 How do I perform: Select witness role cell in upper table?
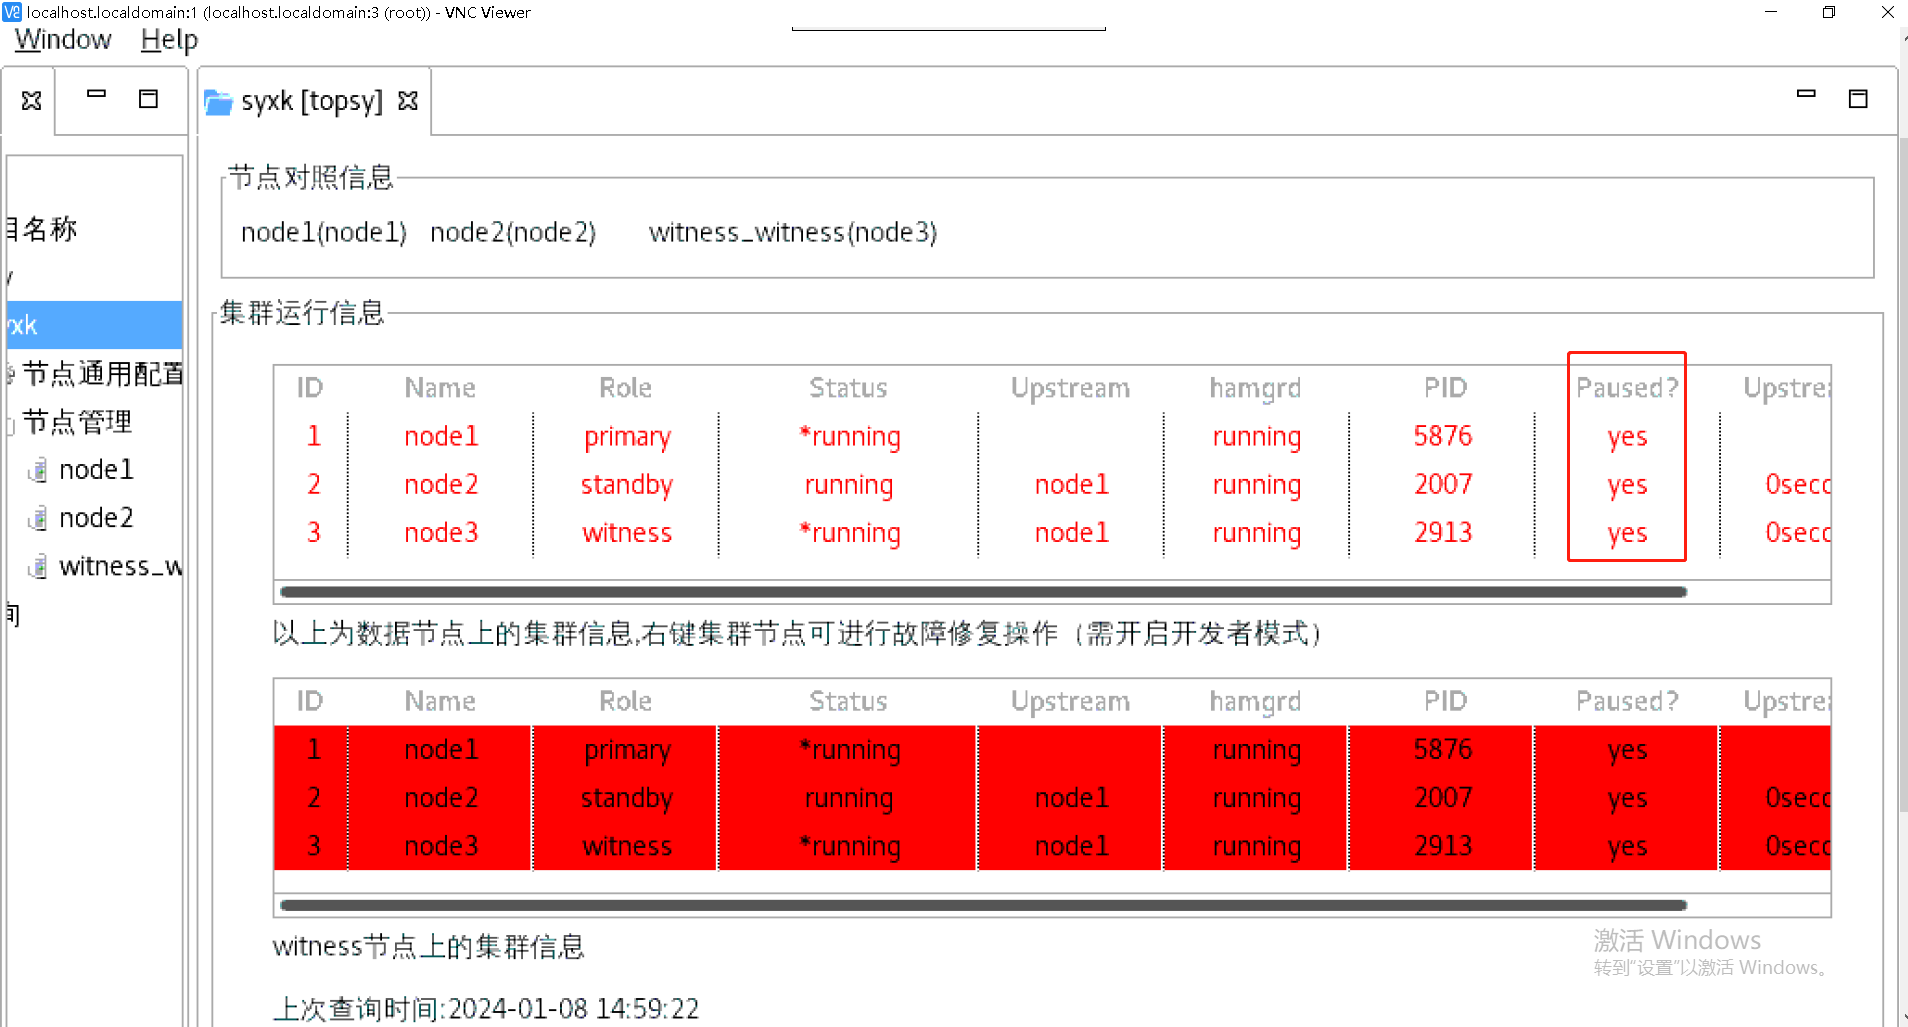[627, 533]
